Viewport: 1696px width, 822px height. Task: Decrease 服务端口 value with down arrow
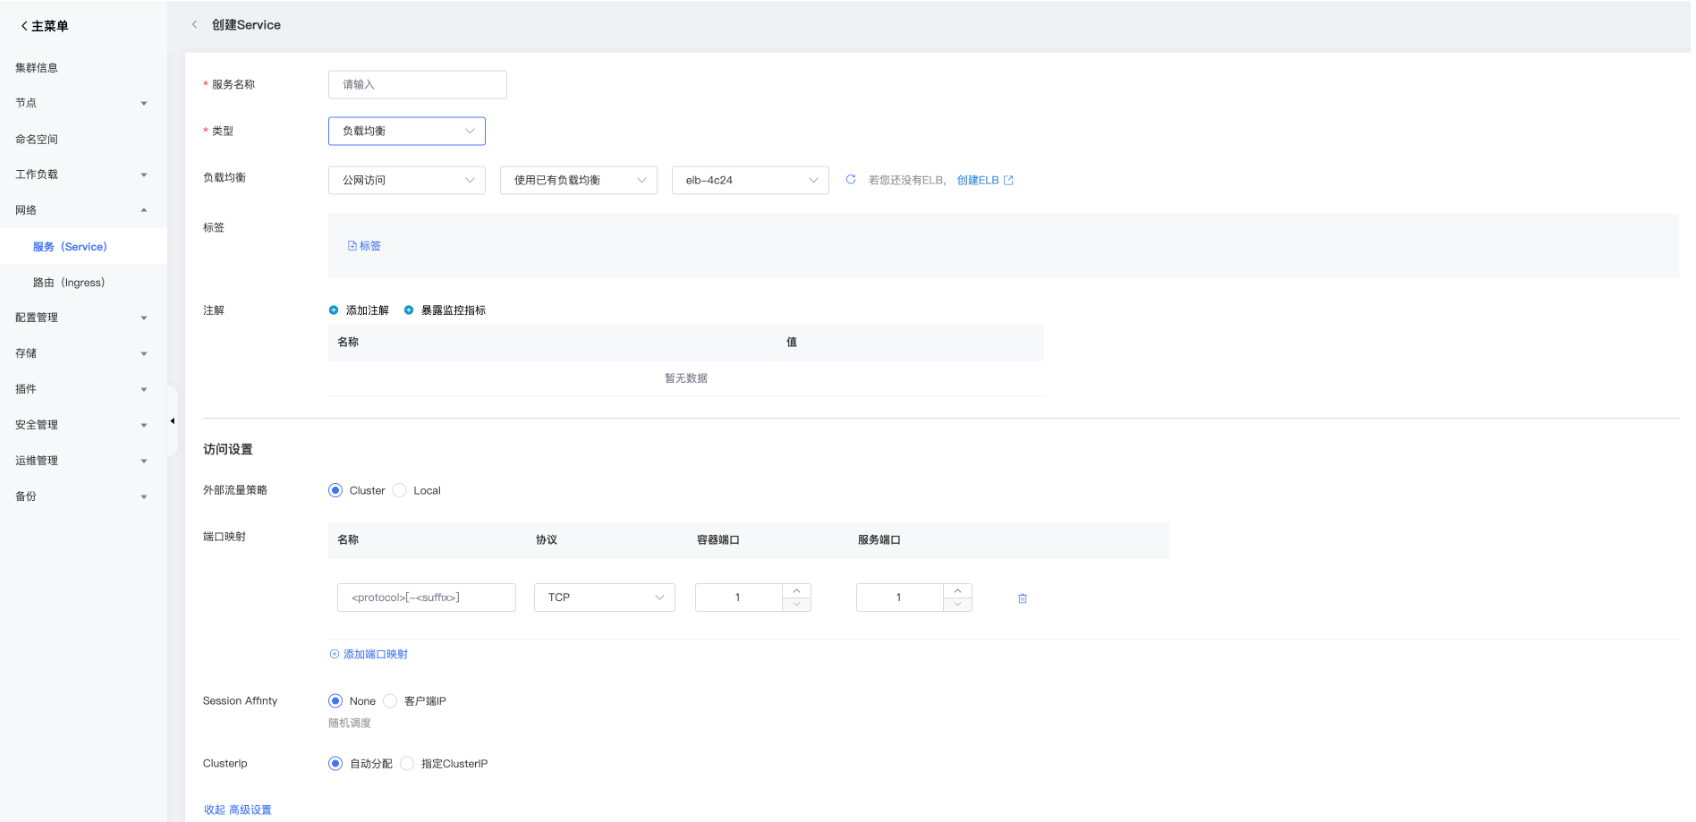[x=957, y=604]
